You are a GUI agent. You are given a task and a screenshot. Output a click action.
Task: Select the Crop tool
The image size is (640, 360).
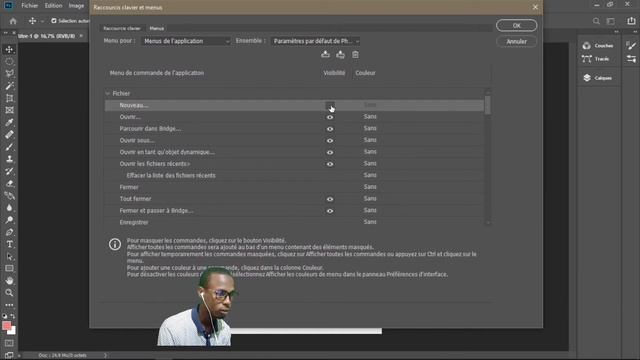(9, 98)
